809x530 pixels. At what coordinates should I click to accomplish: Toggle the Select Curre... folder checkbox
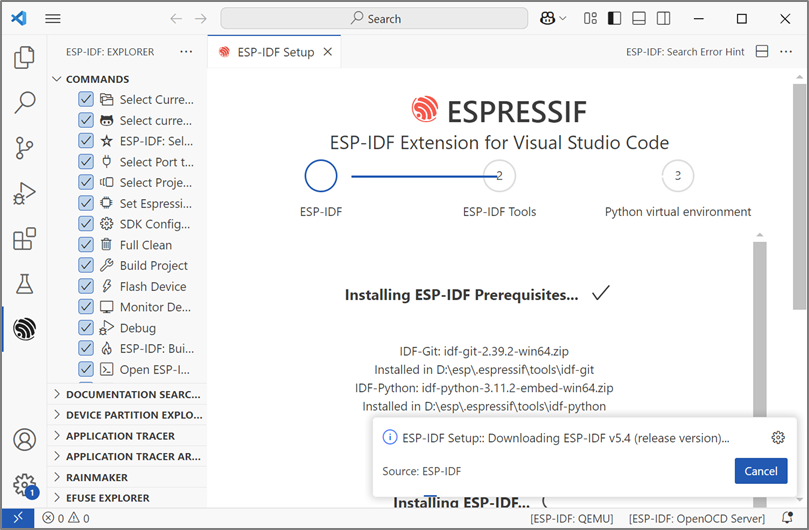(86, 99)
